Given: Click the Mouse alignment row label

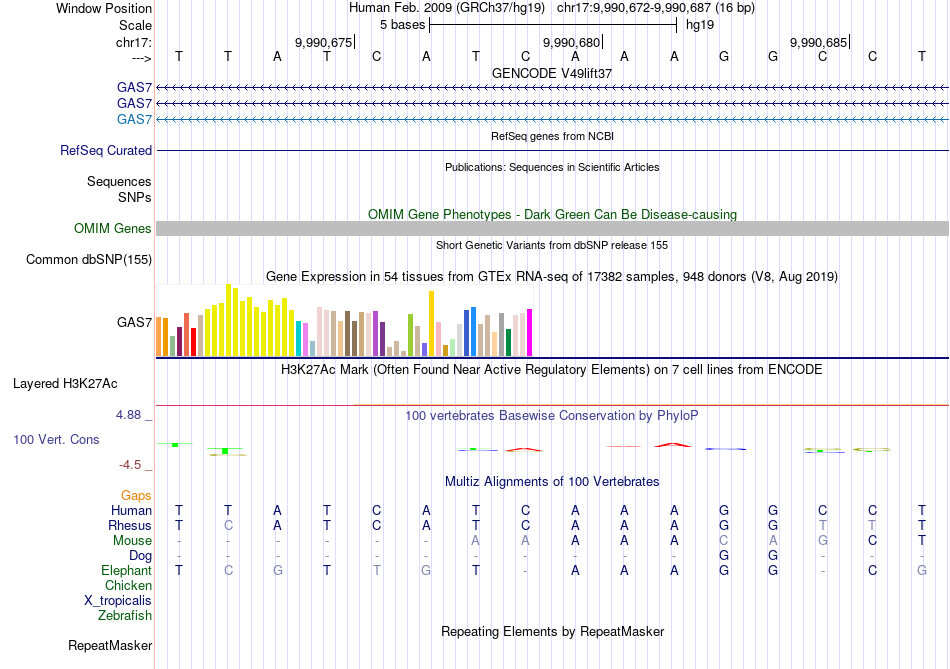Looking at the screenshot, I should 132,541.
